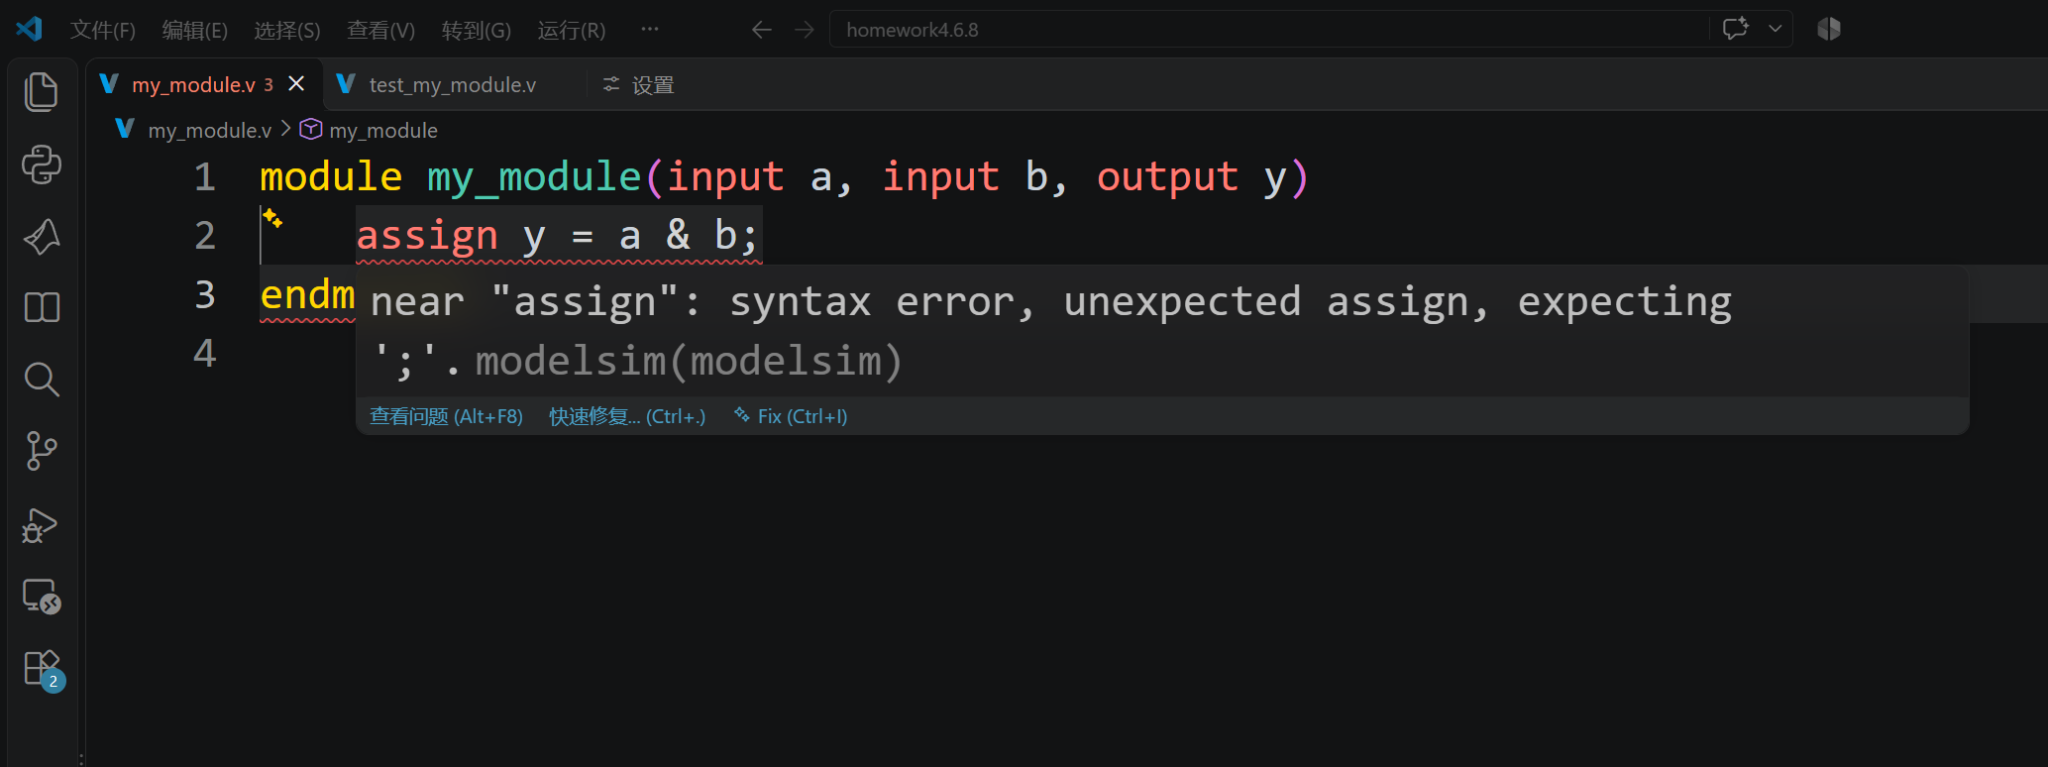Expand the chat dropdown chevron
Screen dimensions: 2048x767
pyautogui.click(x=1775, y=29)
